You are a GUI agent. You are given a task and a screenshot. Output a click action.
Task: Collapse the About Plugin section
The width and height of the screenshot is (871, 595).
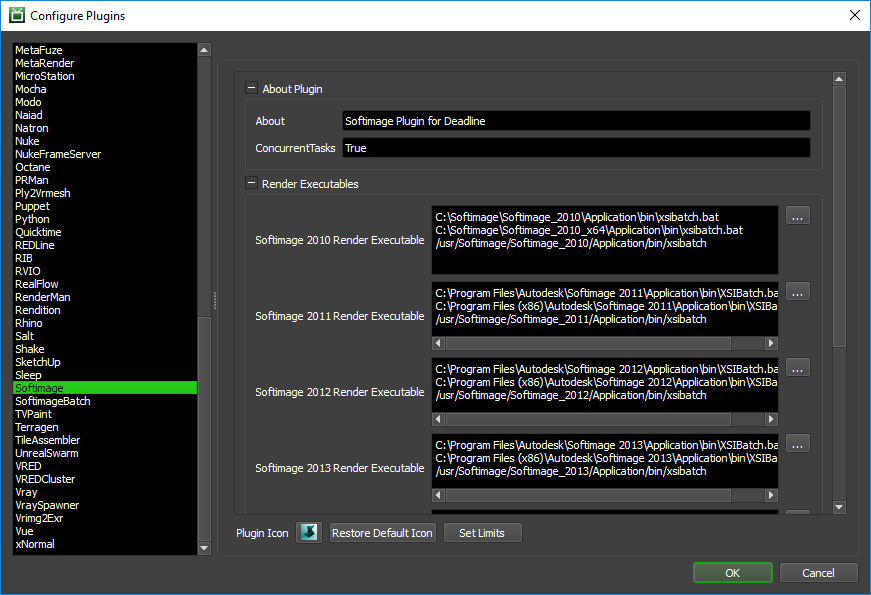[x=252, y=88]
